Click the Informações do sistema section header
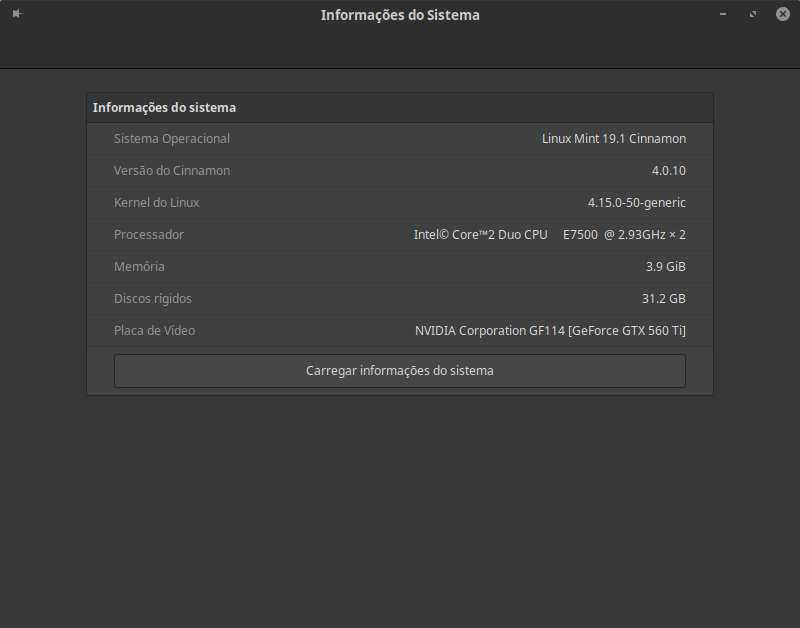The width and height of the screenshot is (800, 628). 164,107
